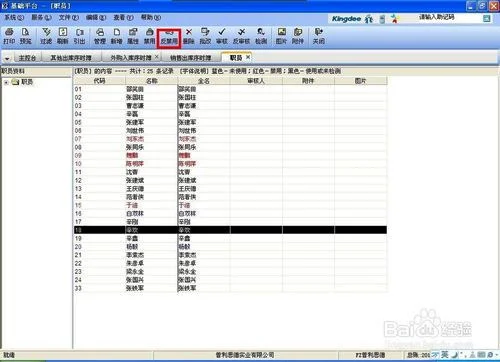This screenshot has width=500, height=362.
Task: Close the 外购入库序时簿 tab
Action: (x=157, y=57)
